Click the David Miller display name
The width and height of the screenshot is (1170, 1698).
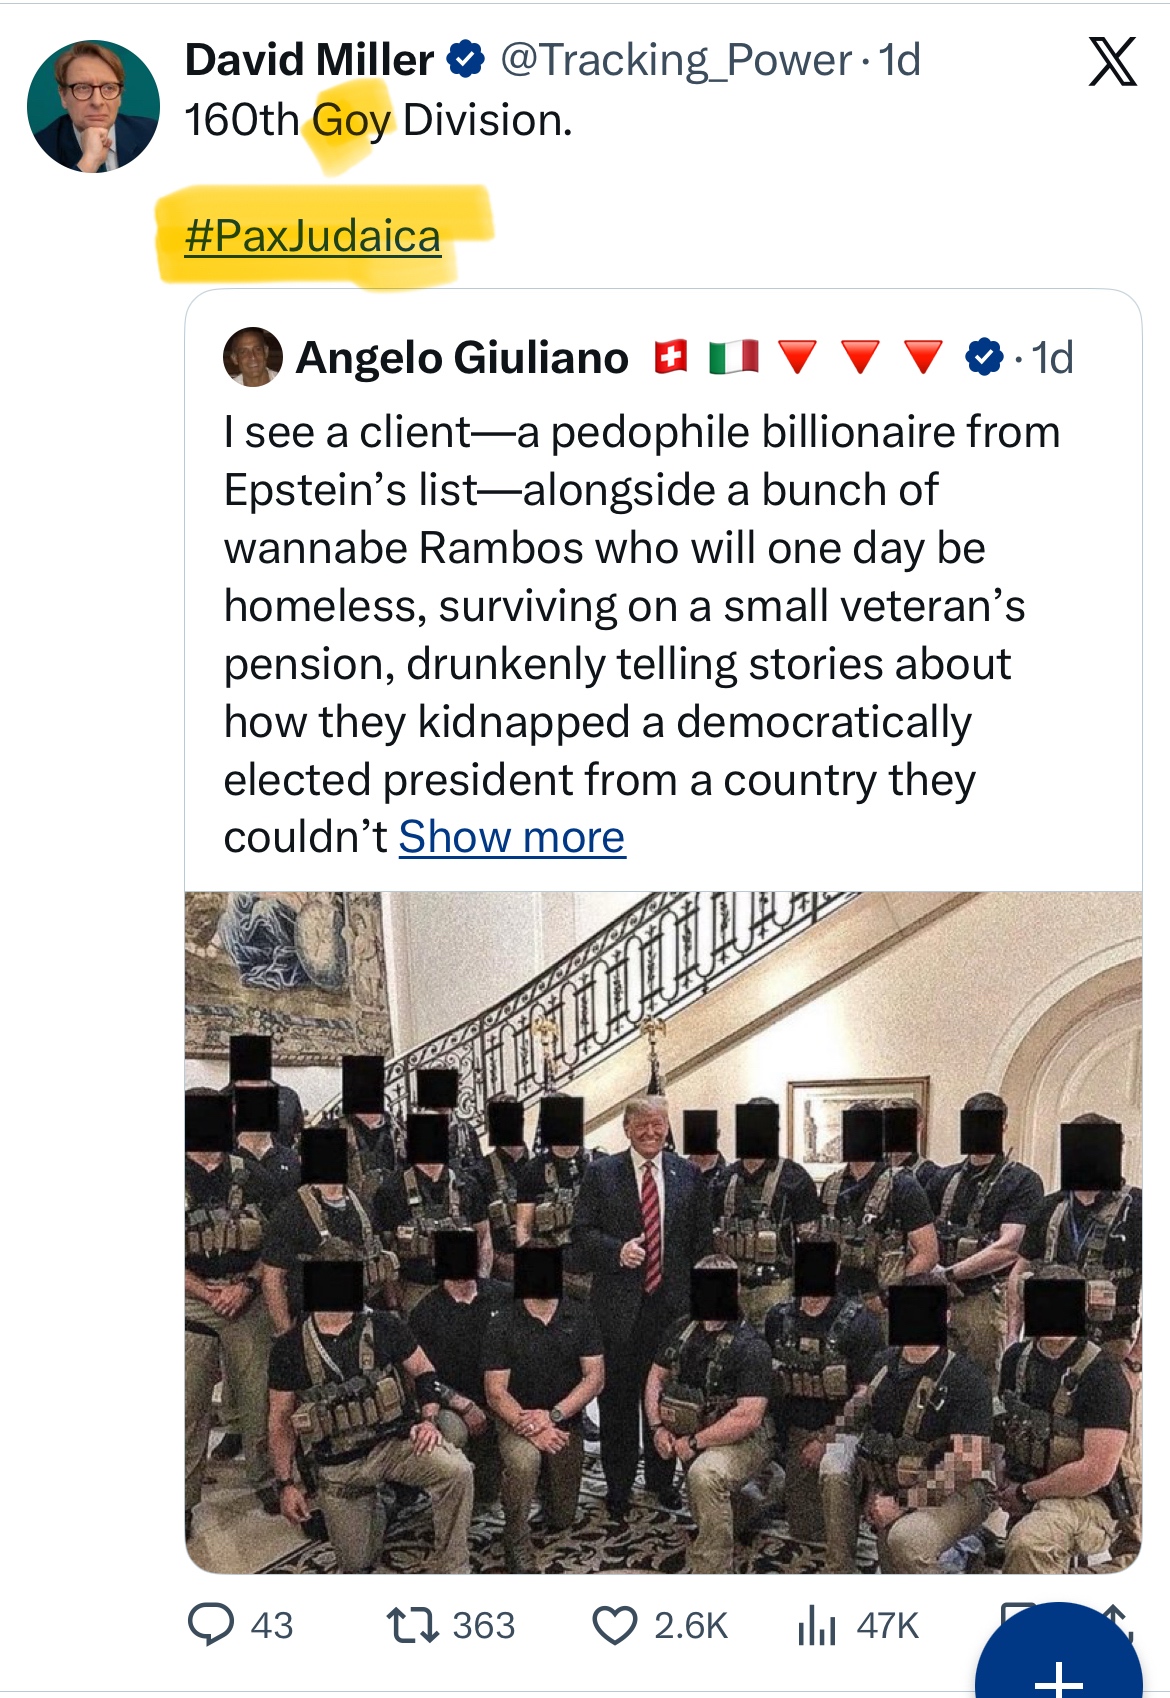(x=309, y=60)
